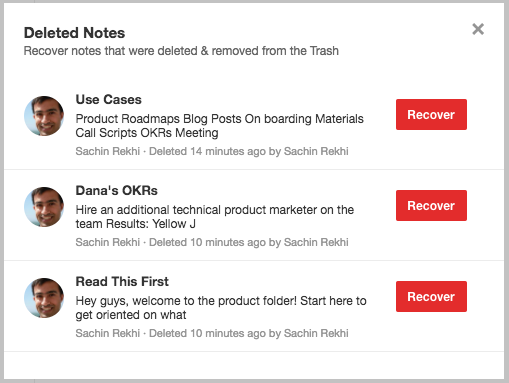Select the Hire an additional technical preview text
The width and height of the screenshot is (509, 383).
pyautogui.click(x=215, y=217)
